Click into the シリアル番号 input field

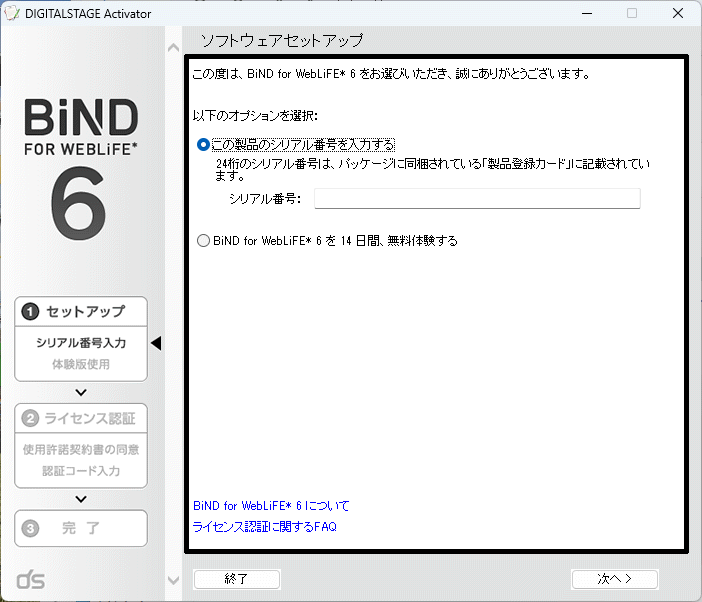click(x=477, y=199)
